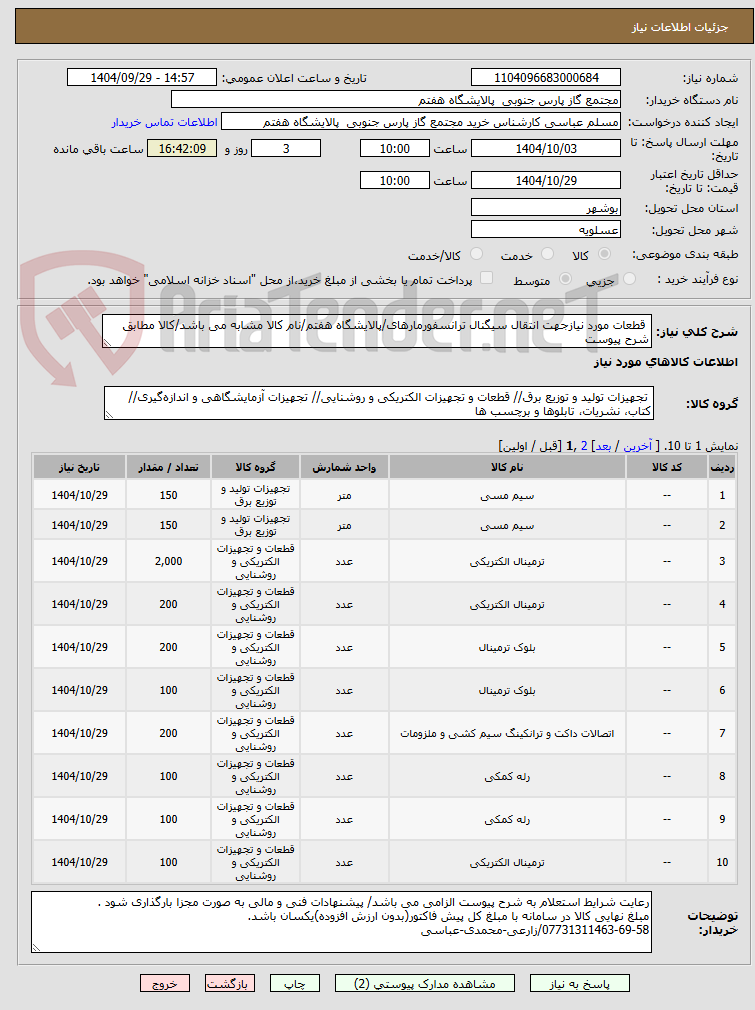Screen dimensions: 755x1010
Task: Click ترمینال الکتریکی in row 3
Action: coord(507,562)
